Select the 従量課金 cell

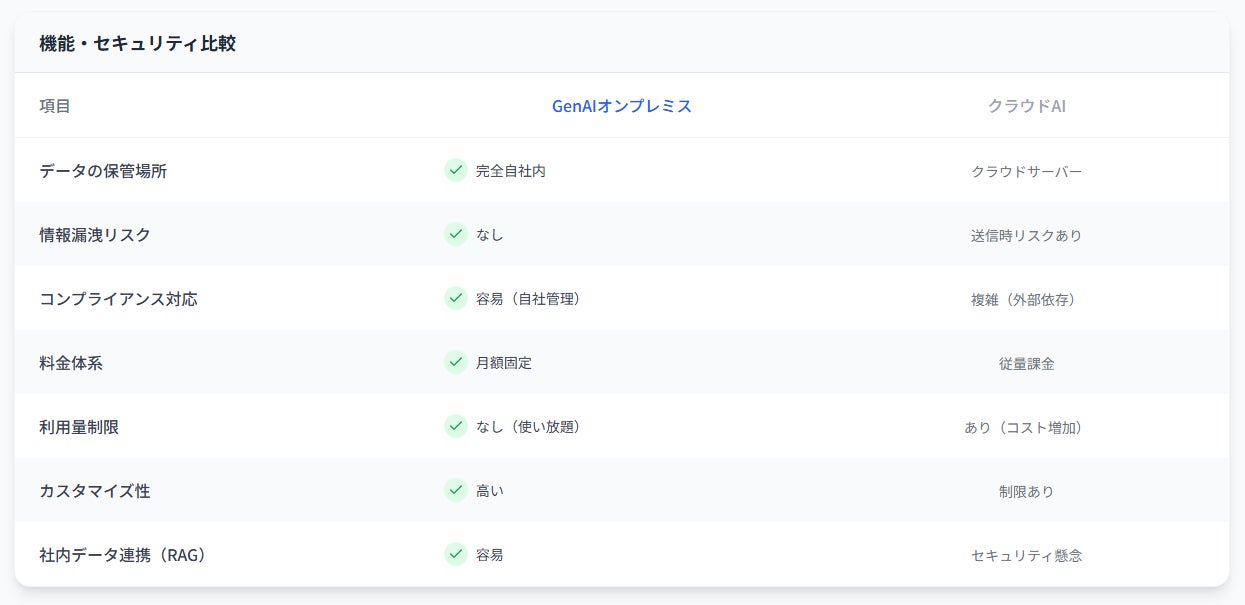click(1026, 364)
